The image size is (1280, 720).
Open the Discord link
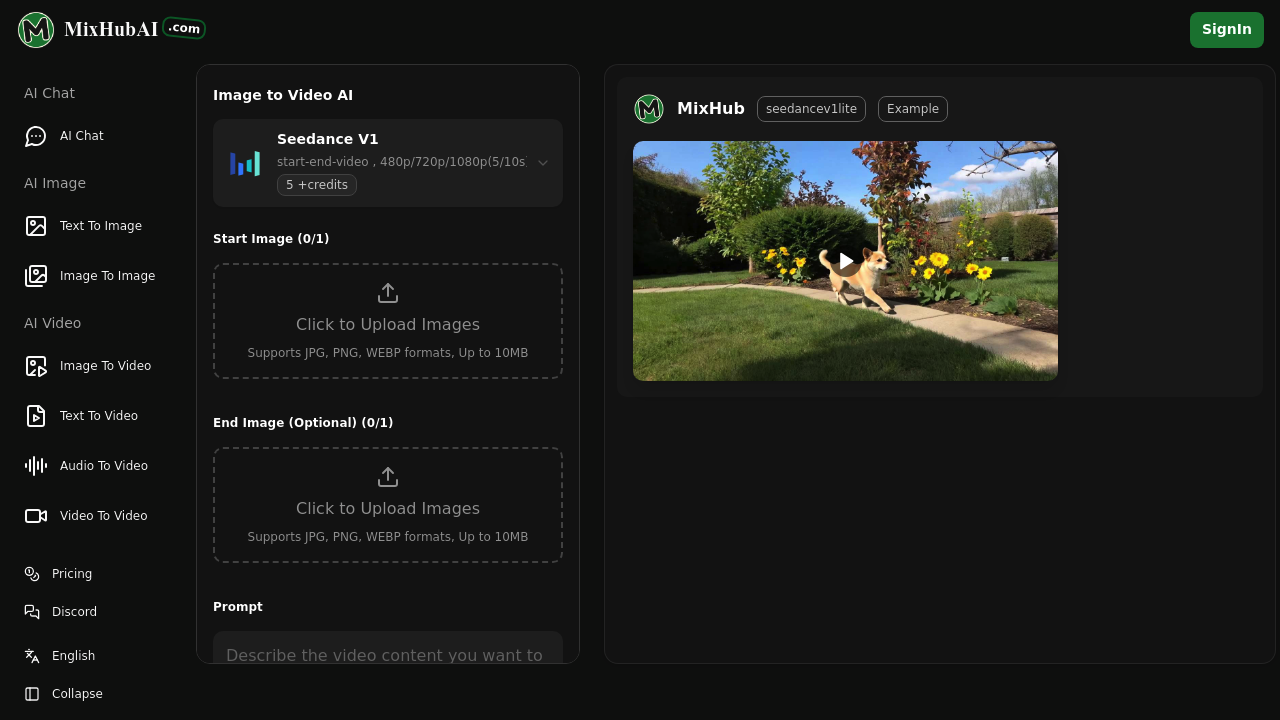pos(74,612)
